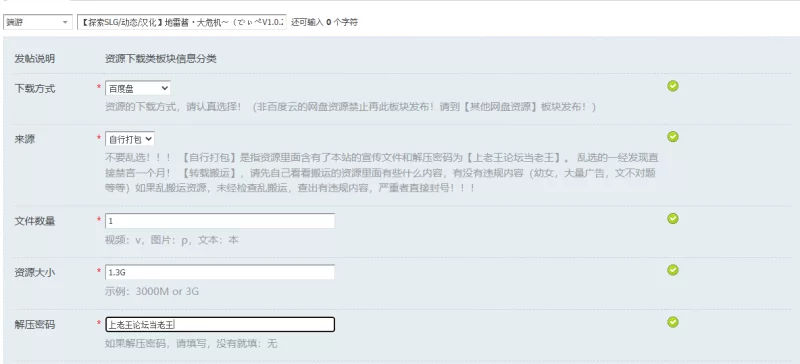
Task: Click the 资源大小 label
Action: 35,273
